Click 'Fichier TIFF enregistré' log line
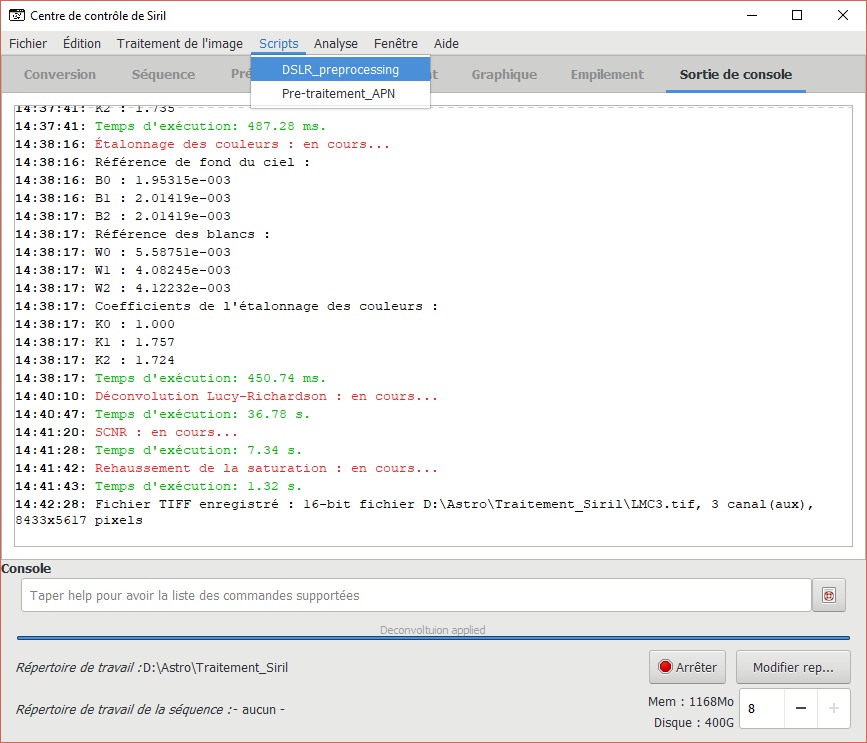The height and width of the screenshot is (743, 867). click(415, 512)
